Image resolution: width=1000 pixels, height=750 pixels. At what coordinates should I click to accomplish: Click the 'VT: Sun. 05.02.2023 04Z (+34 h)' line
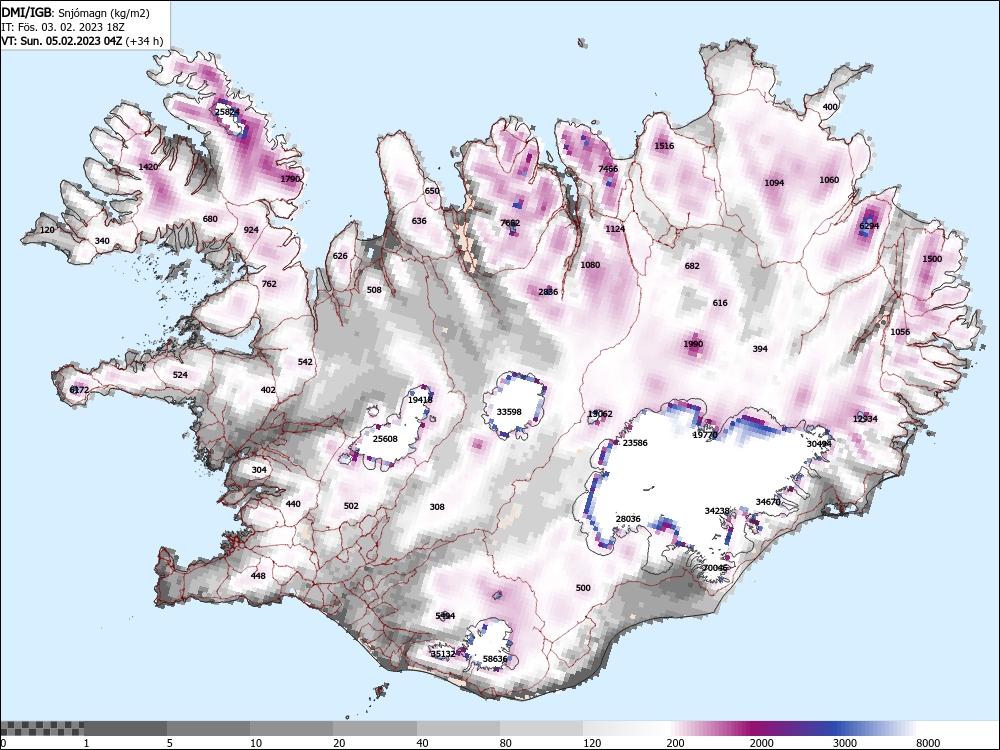(x=82, y=41)
